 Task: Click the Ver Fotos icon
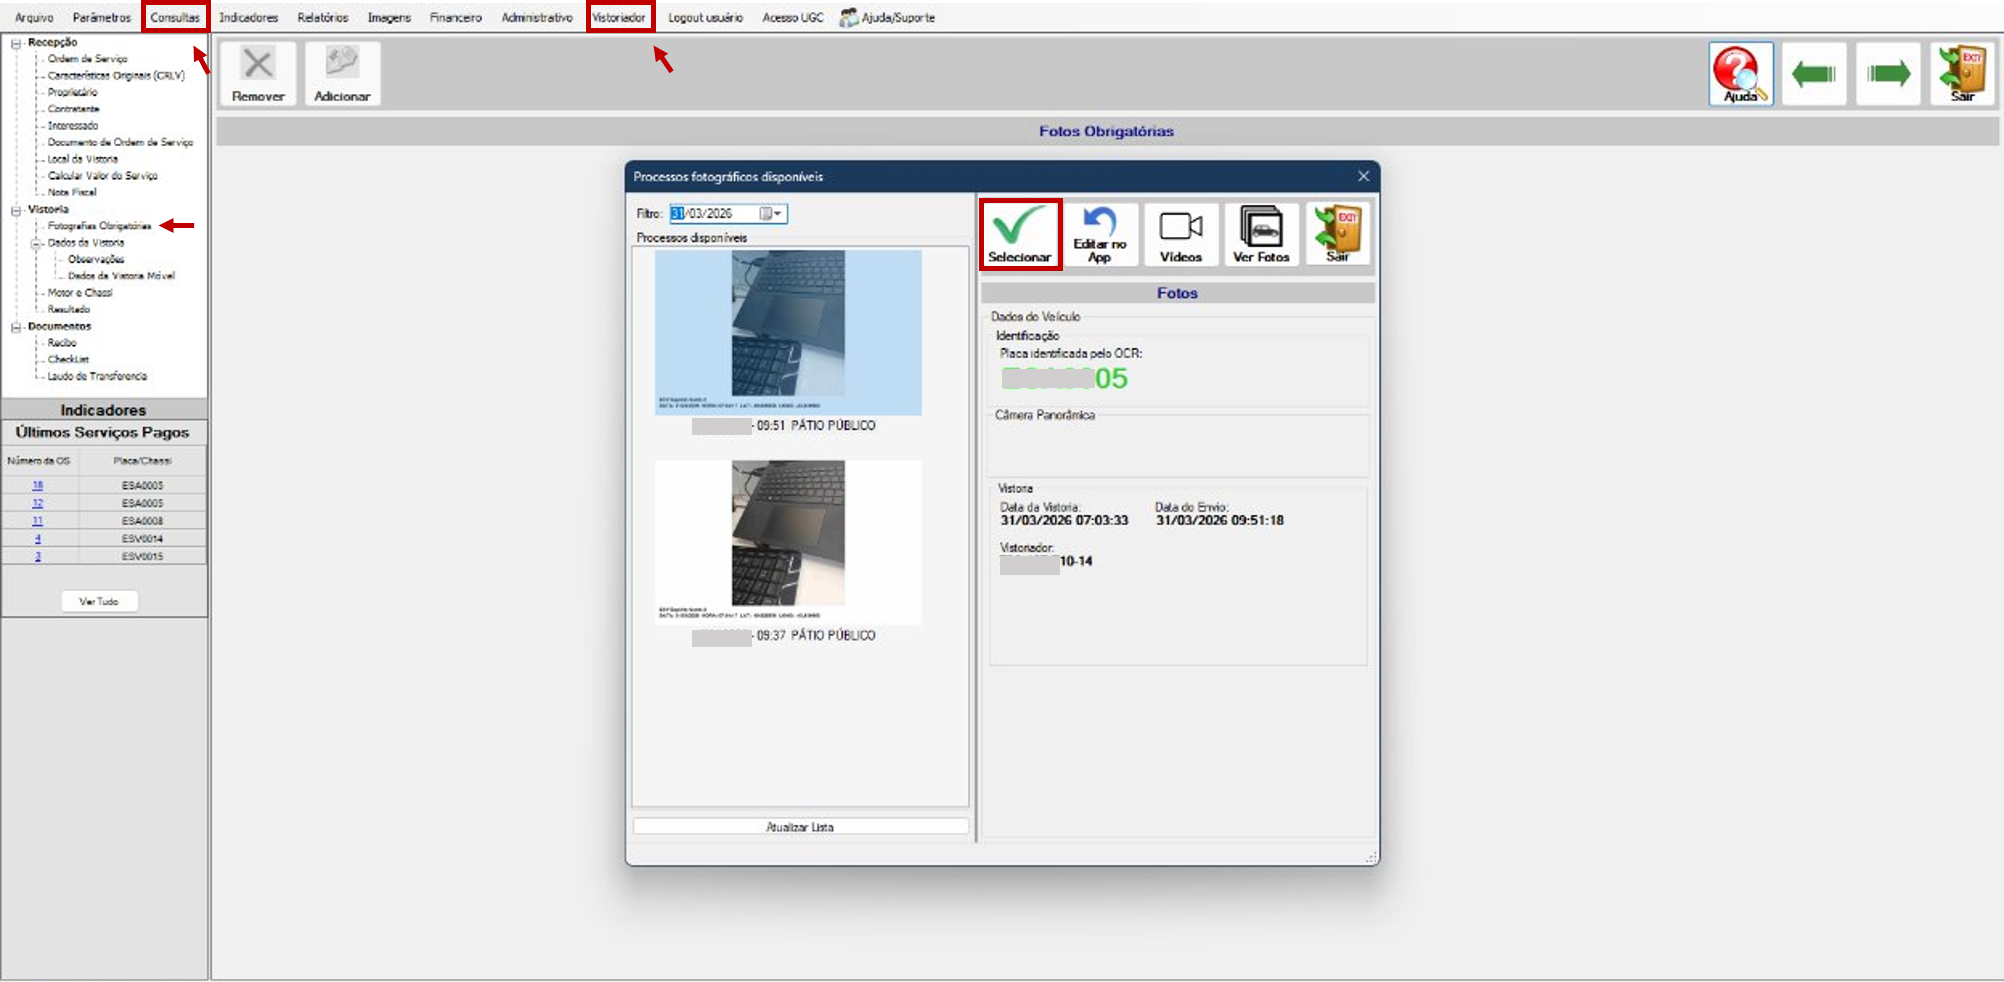[x=1261, y=234]
